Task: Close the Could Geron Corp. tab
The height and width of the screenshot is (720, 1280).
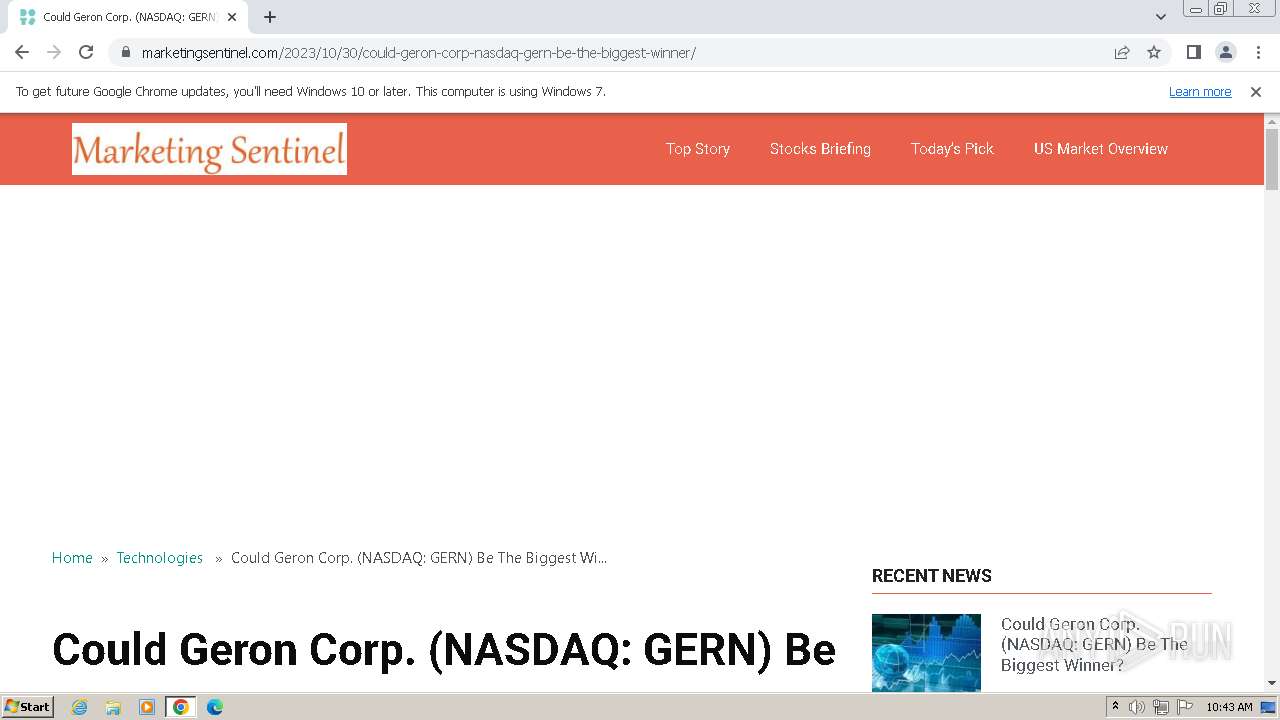Action: pos(232,17)
